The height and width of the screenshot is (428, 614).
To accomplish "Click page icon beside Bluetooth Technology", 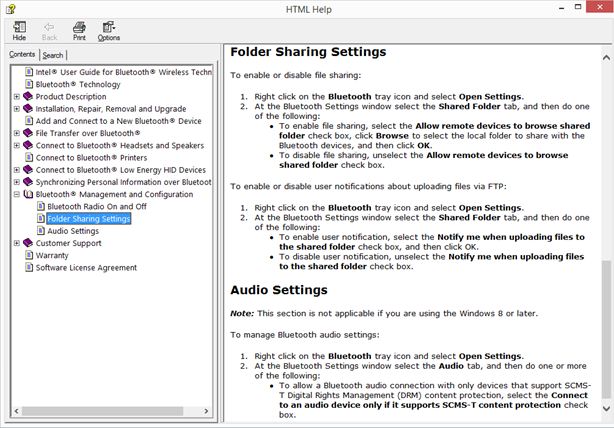I will pyautogui.click(x=29, y=84).
